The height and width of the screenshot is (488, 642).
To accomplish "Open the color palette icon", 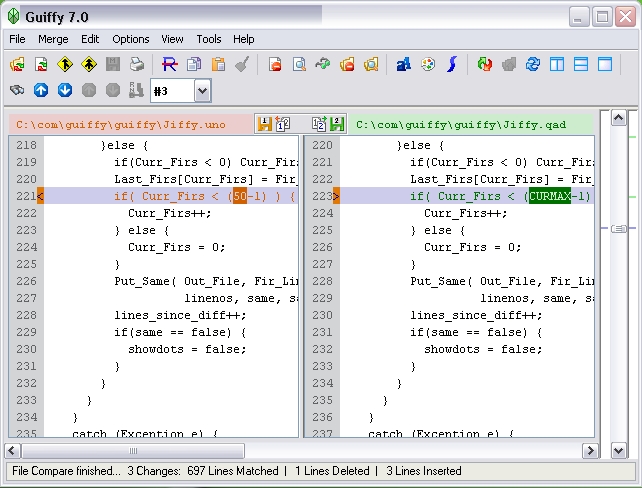I will (428, 64).
